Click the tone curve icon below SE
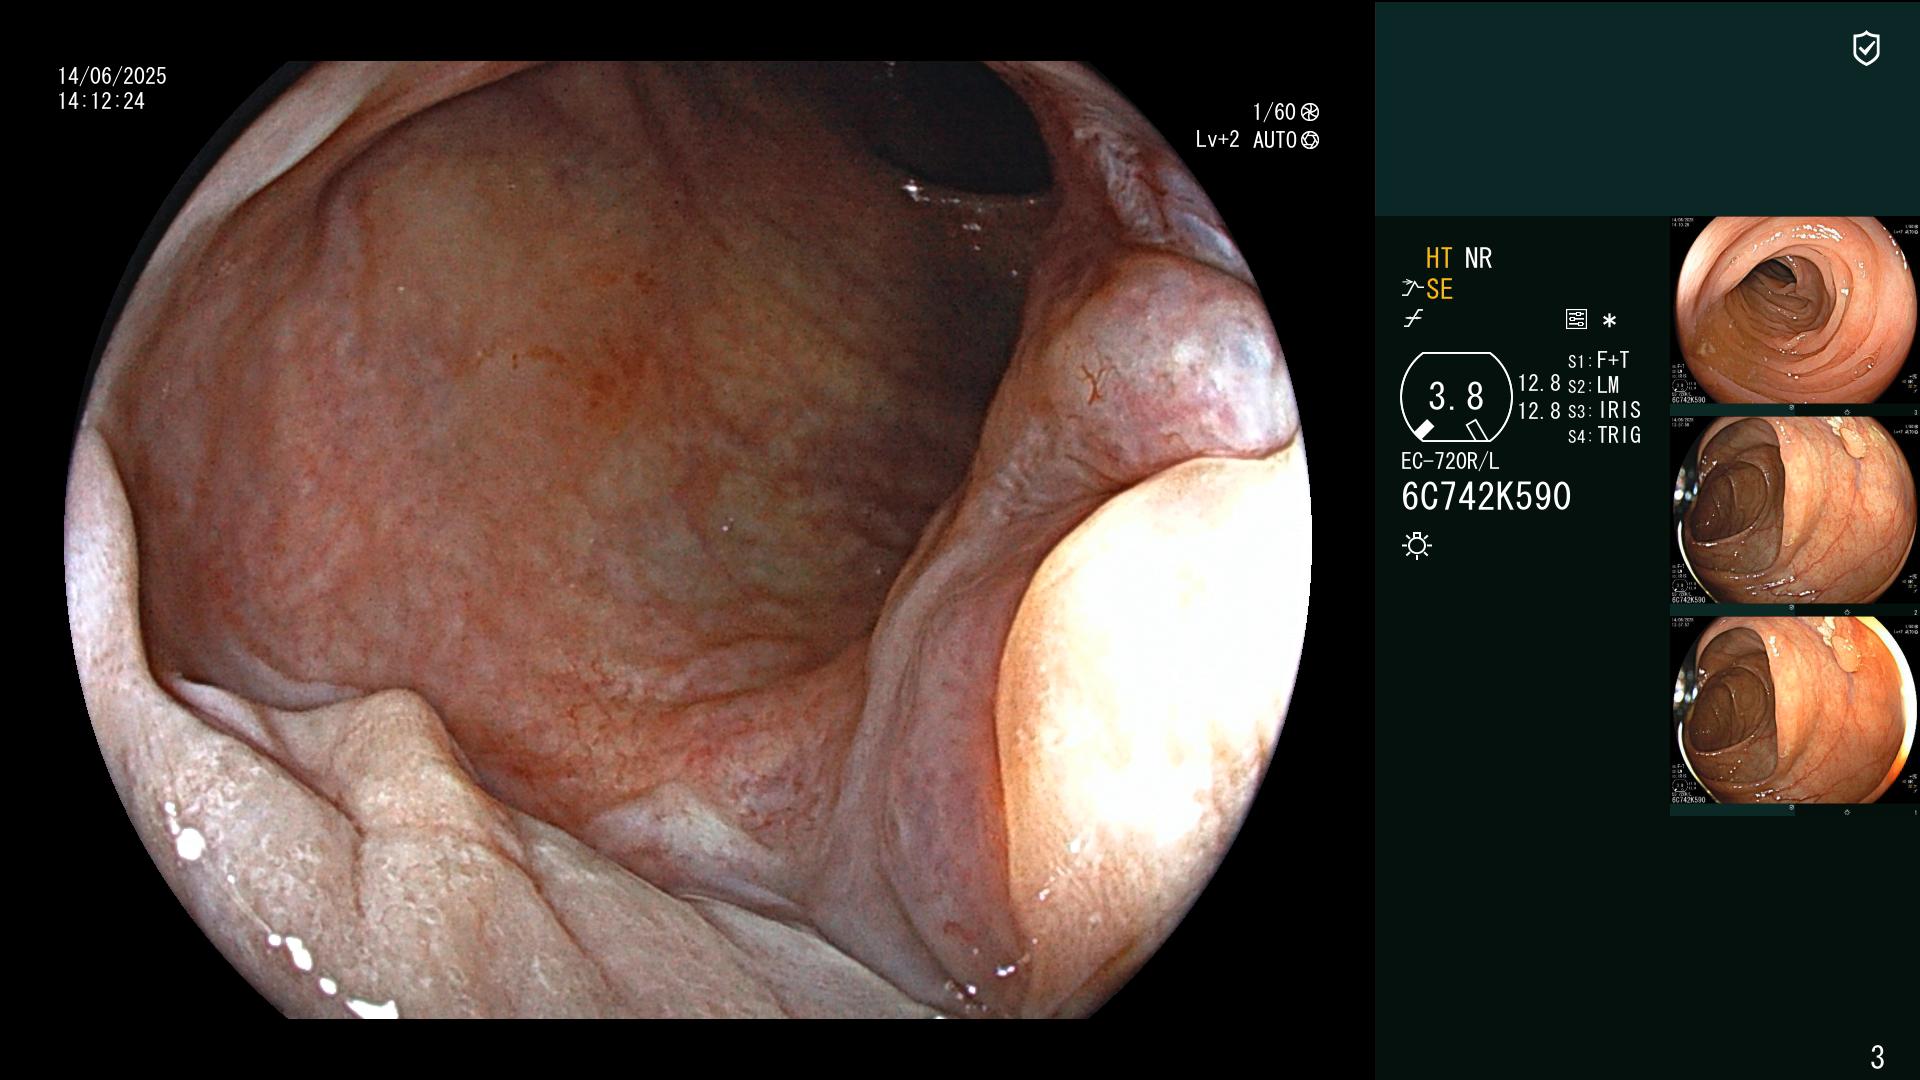The width and height of the screenshot is (1920, 1080). (x=1413, y=319)
